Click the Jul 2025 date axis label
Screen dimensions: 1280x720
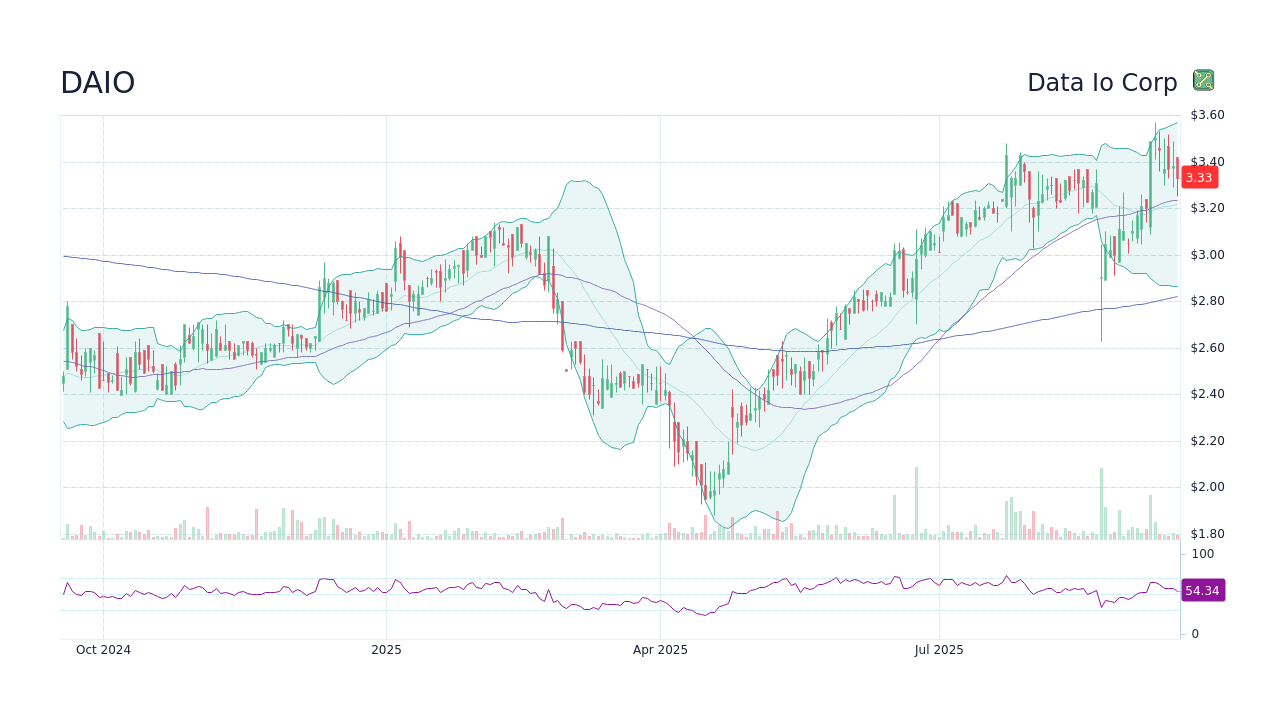pyautogui.click(x=940, y=650)
